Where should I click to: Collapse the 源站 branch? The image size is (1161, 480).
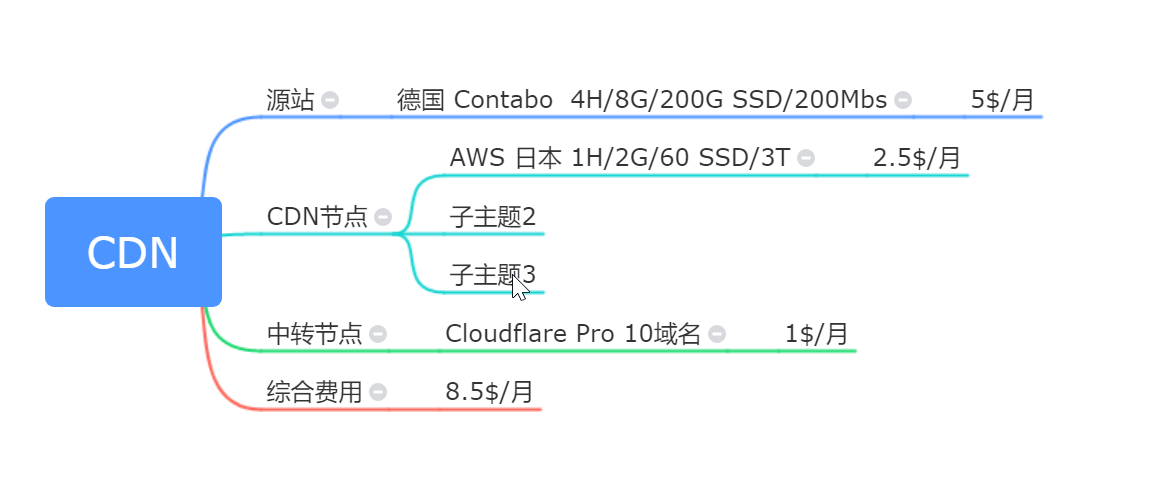(x=330, y=100)
